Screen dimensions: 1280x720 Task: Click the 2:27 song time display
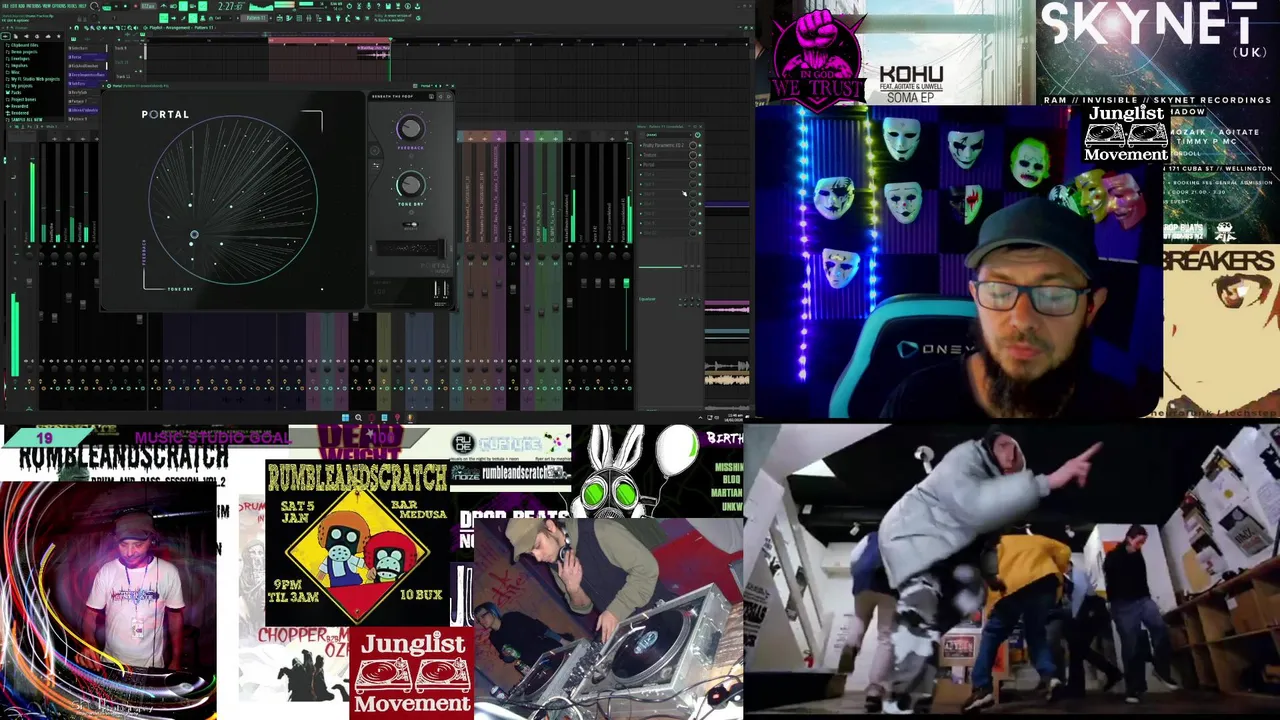click(x=230, y=6)
